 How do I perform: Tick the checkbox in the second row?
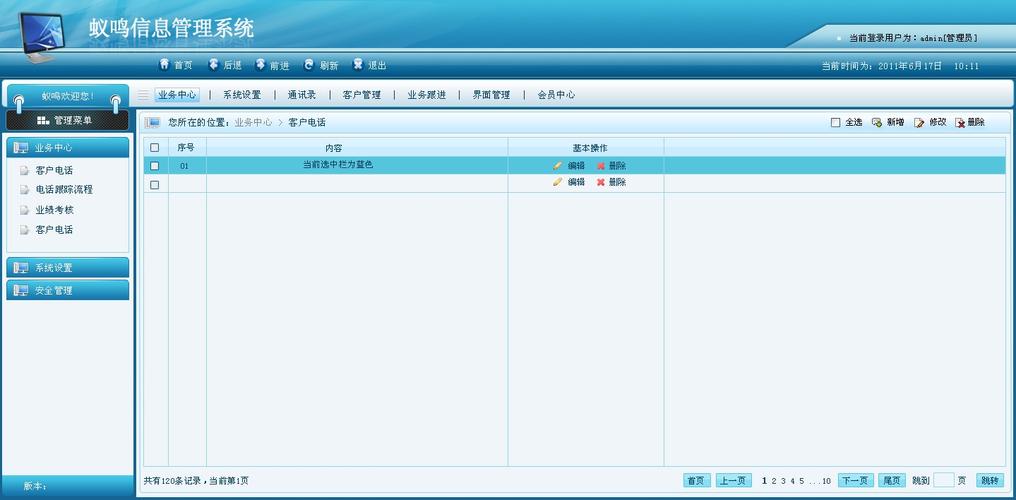click(154, 185)
